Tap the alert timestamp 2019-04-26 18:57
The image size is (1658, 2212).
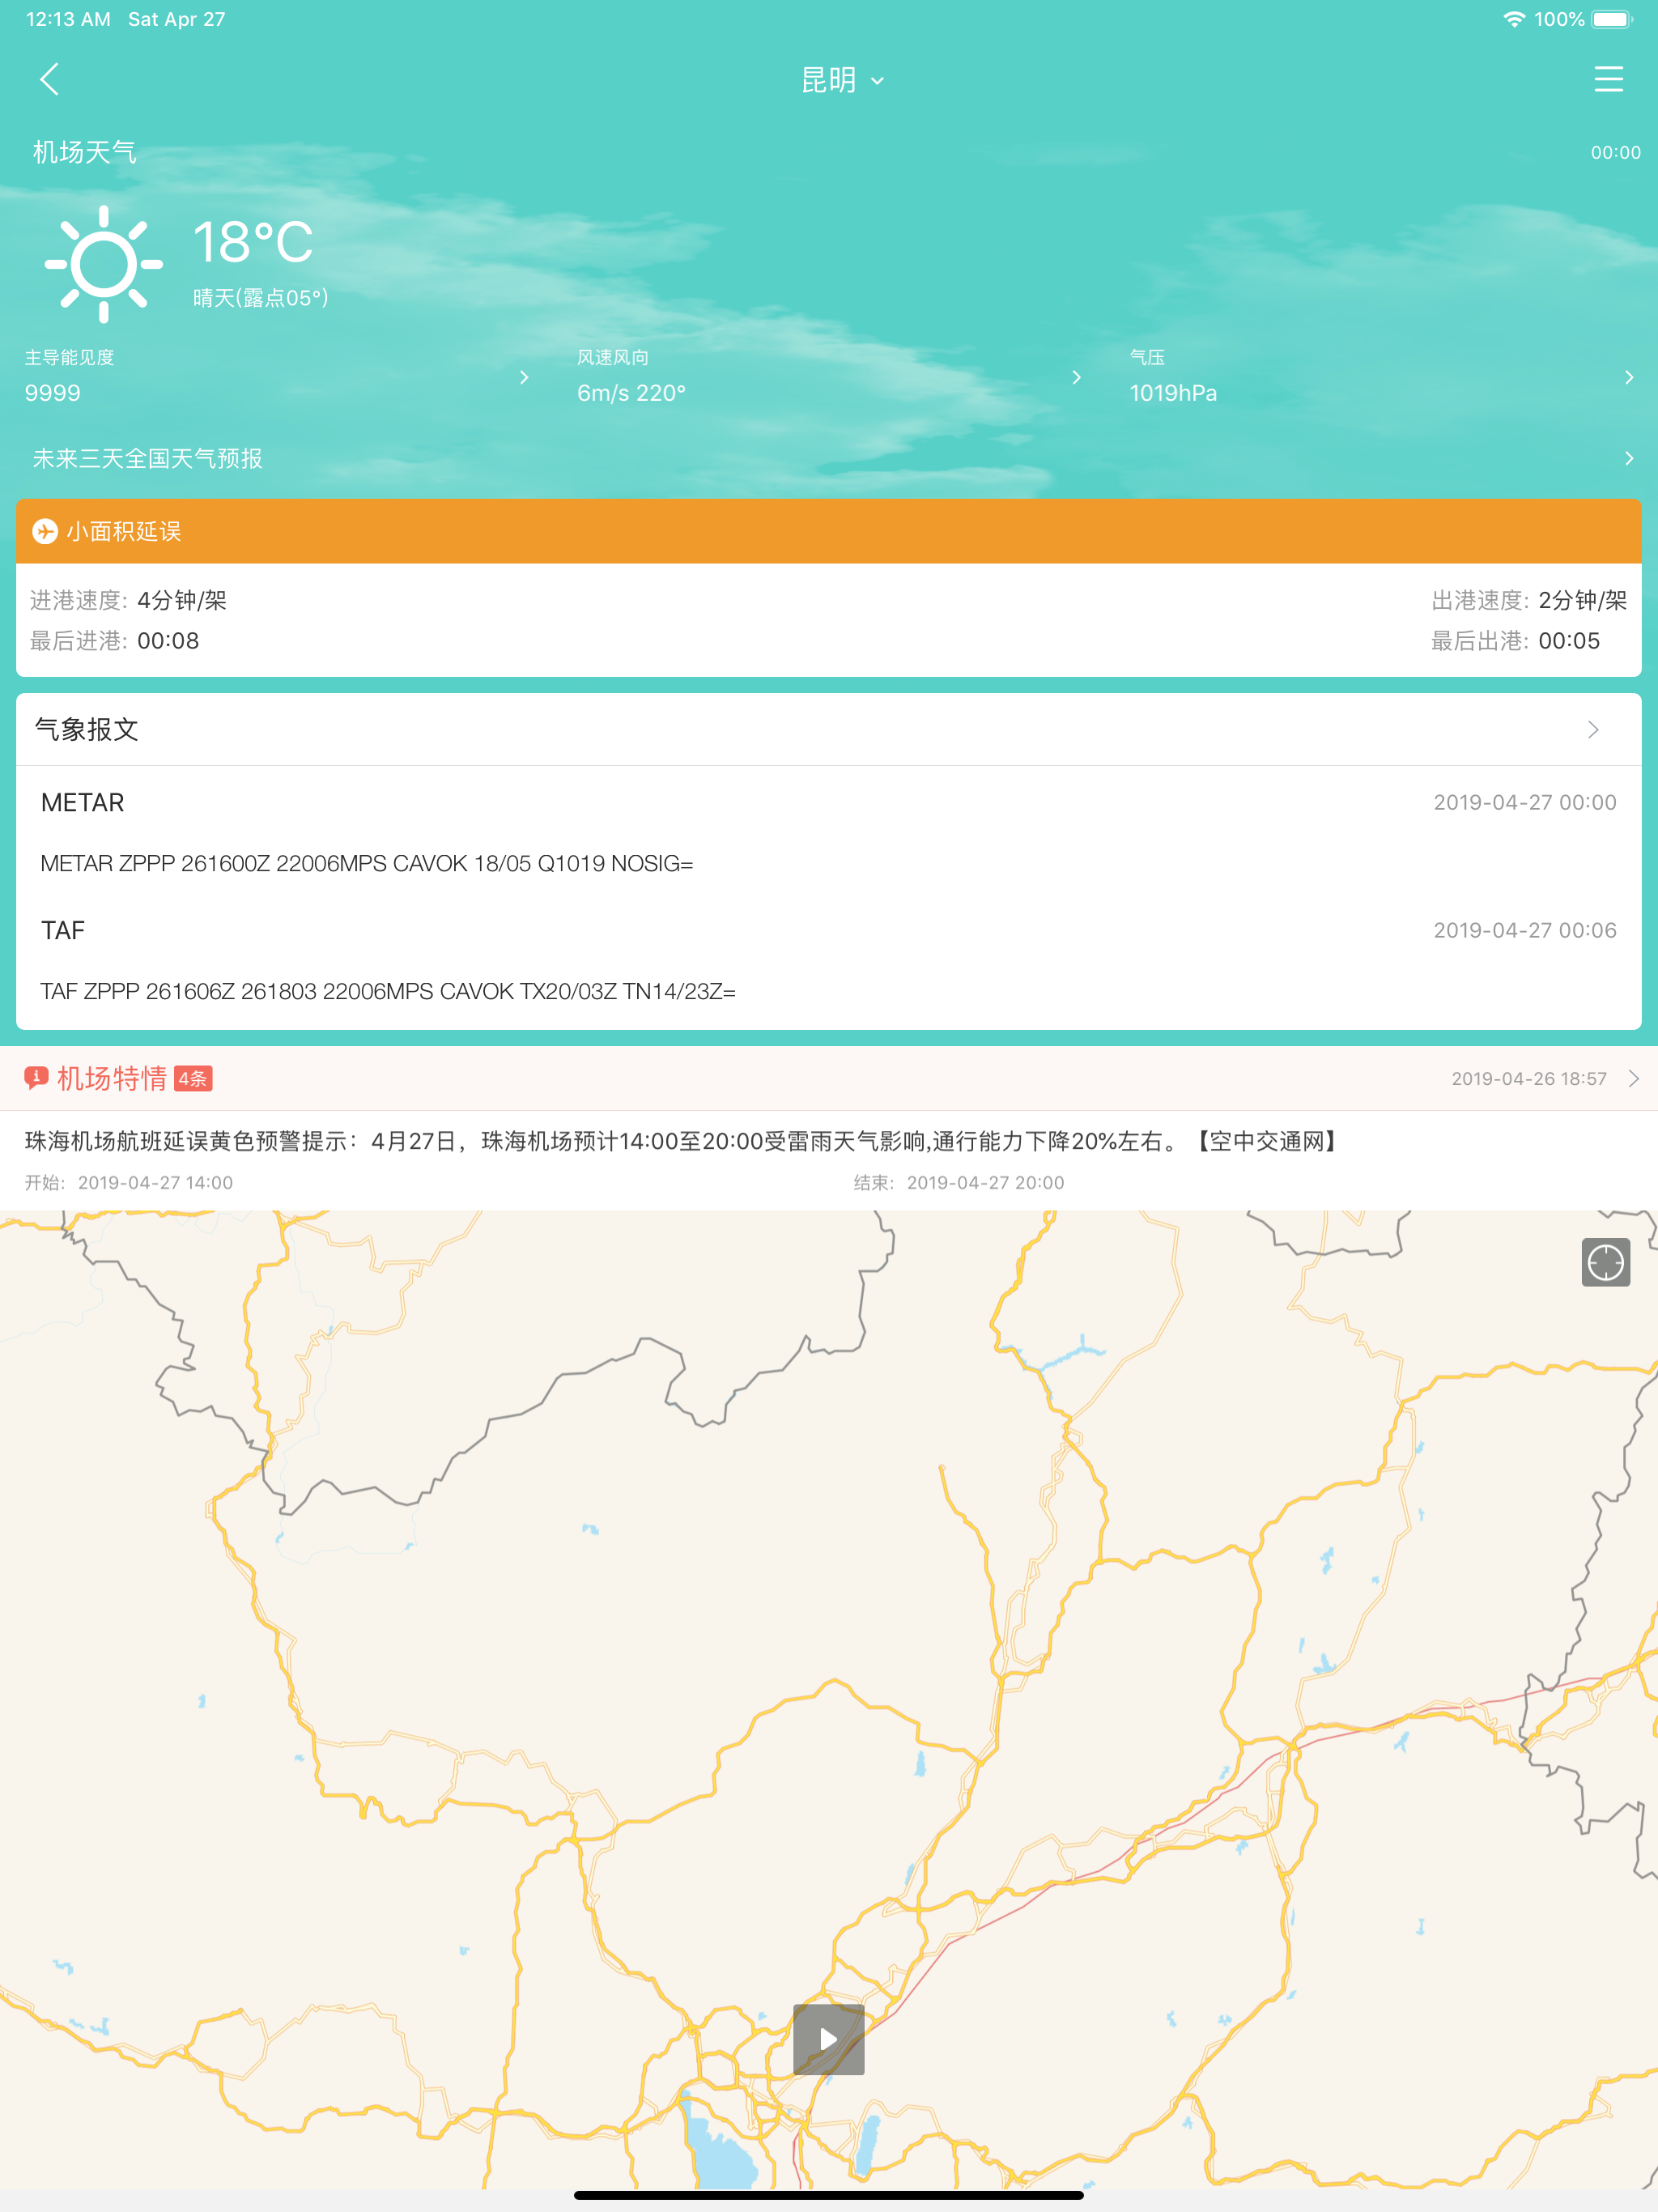pyautogui.click(x=1529, y=1078)
